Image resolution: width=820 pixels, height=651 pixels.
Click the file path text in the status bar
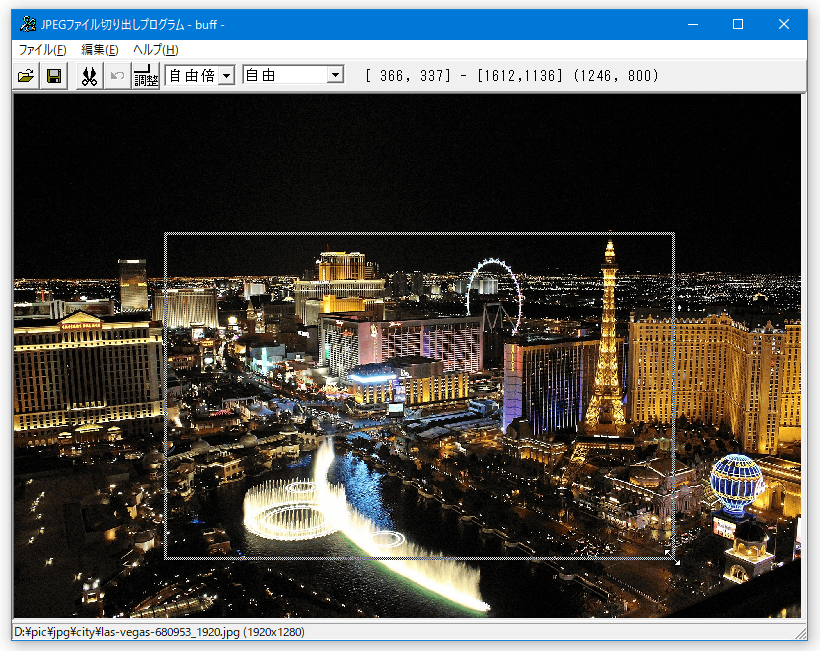[159, 632]
